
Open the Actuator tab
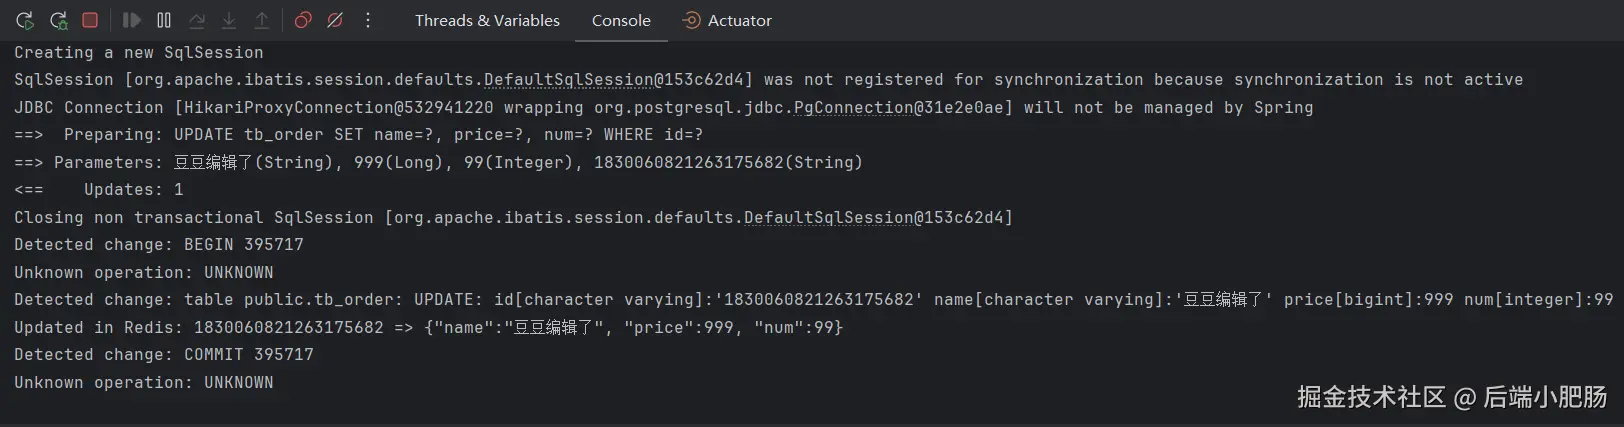click(x=727, y=20)
